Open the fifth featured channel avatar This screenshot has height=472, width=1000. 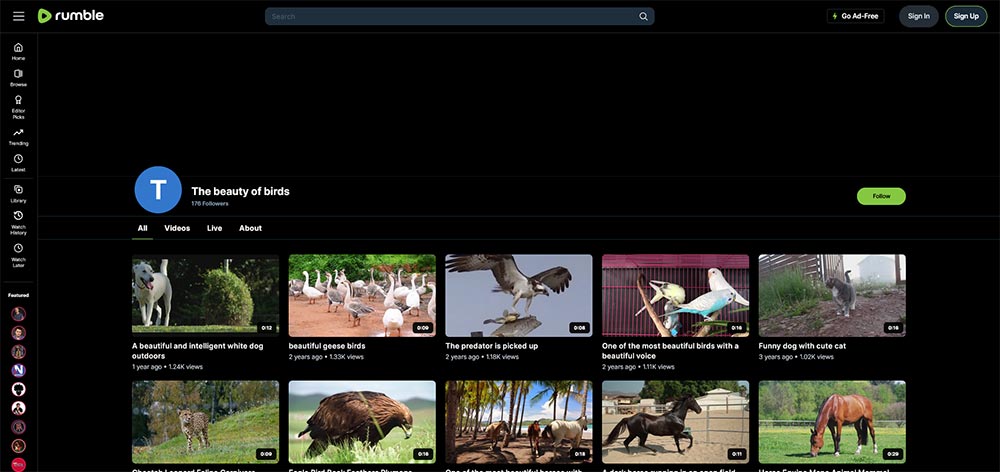[18, 389]
